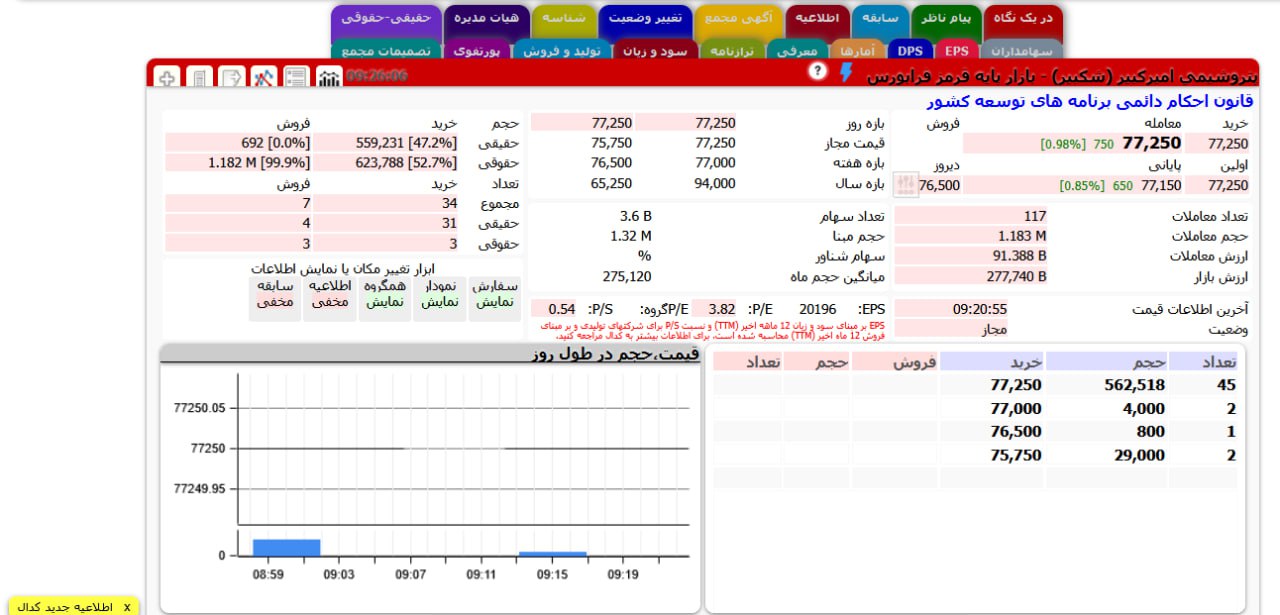
Task: Open the سهامداران tab
Action: pyautogui.click(x=1021, y=50)
